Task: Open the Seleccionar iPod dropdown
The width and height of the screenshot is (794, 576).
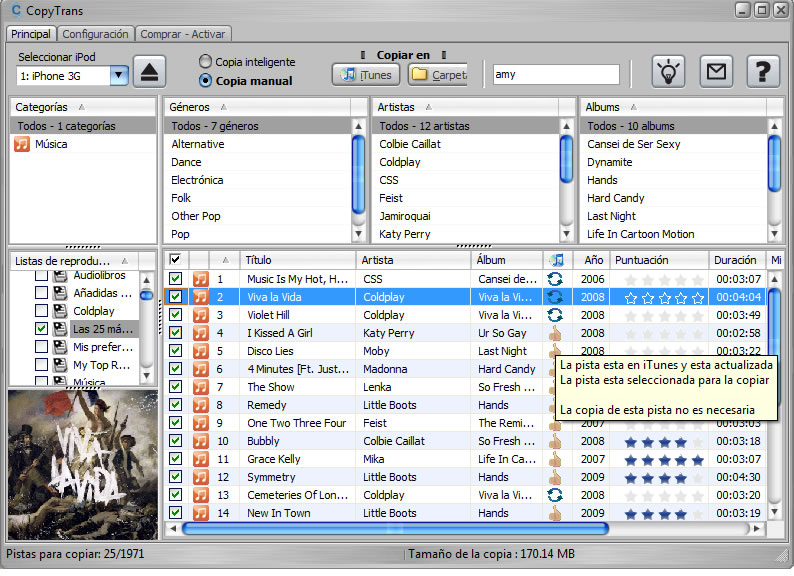Action: [119, 76]
